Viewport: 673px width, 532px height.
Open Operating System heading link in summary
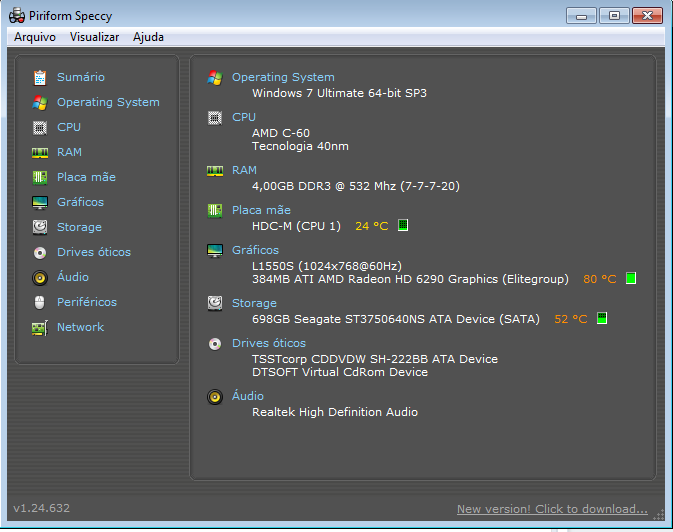(283, 77)
